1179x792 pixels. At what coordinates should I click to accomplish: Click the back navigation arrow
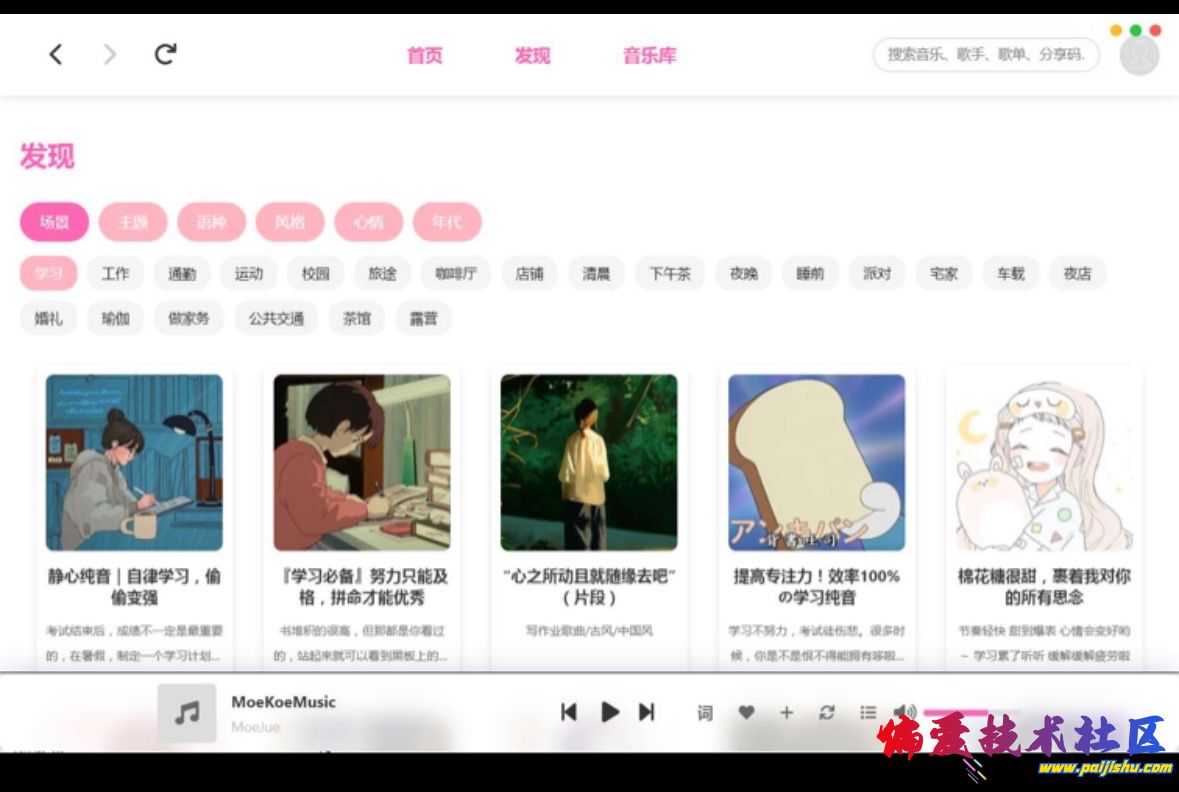pos(56,55)
